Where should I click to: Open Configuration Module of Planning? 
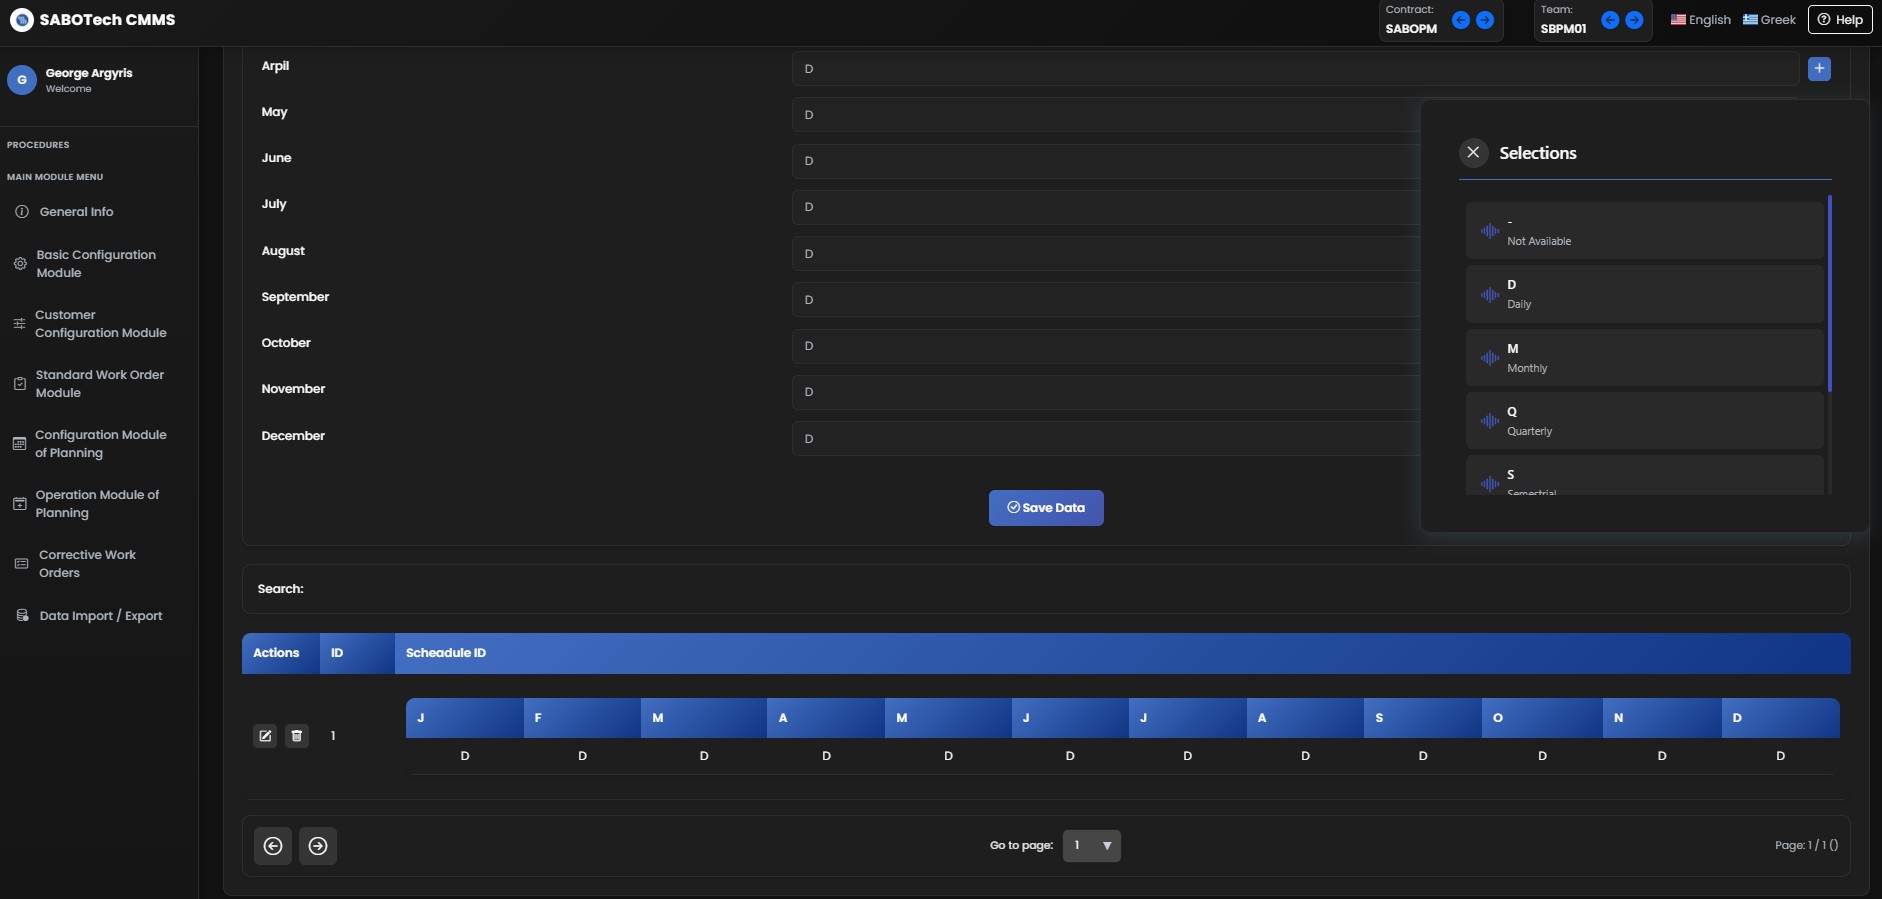tap(99, 444)
